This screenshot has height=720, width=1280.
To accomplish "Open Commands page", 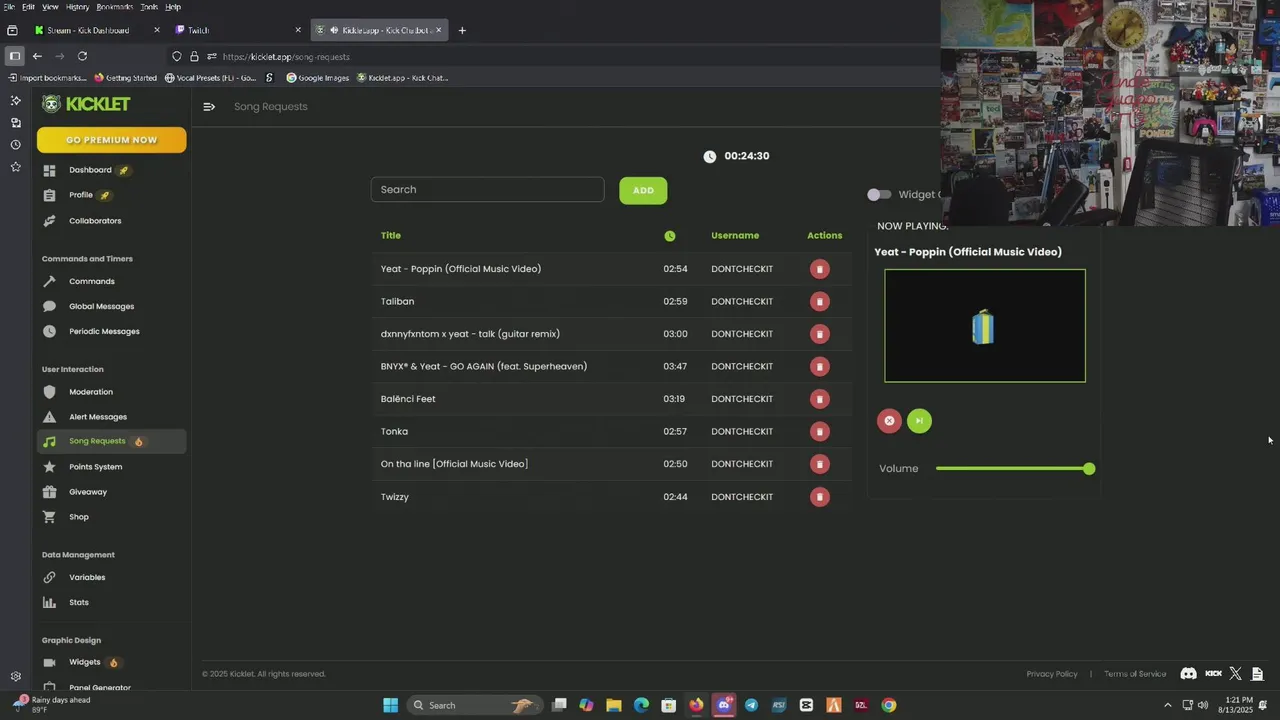I will click(x=111, y=281).
